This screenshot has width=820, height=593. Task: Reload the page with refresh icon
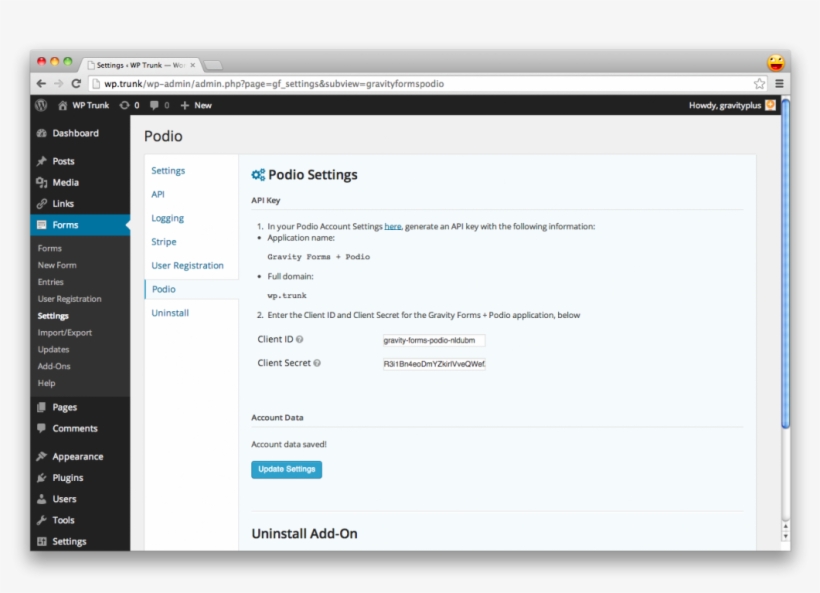(76, 84)
